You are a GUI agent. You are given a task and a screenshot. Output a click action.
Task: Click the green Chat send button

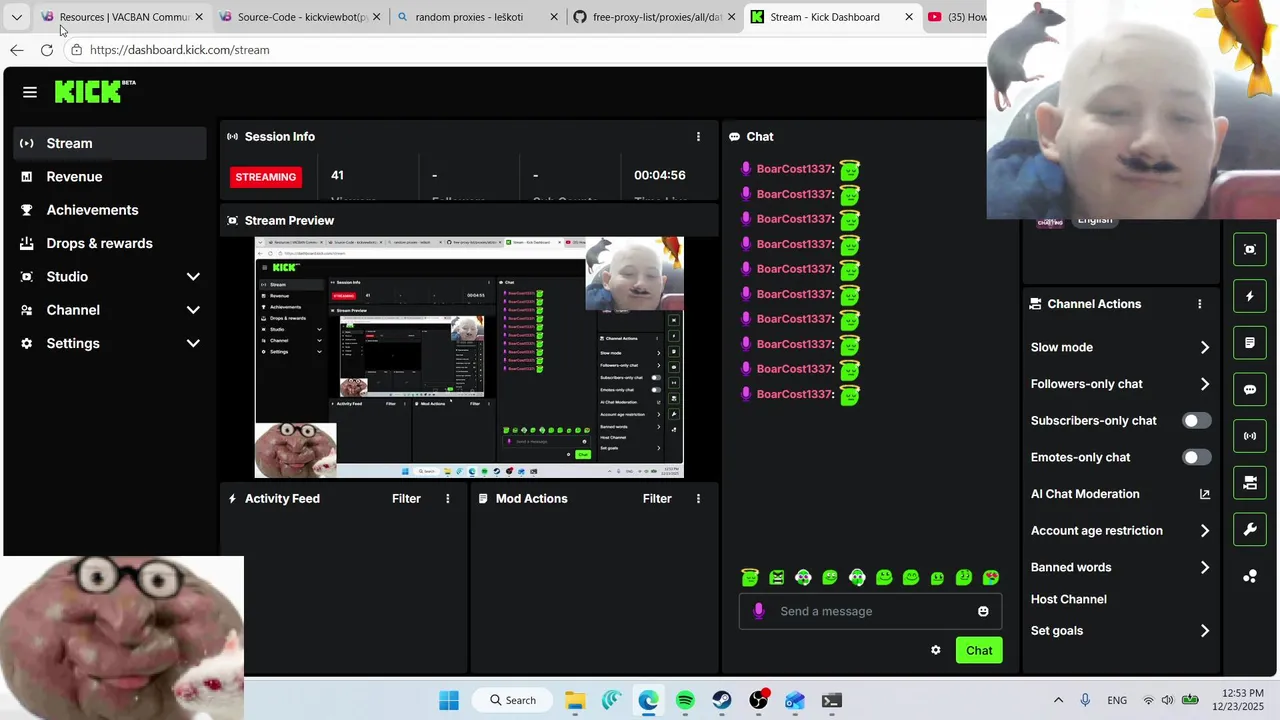pyautogui.click(x=979, y=651)
